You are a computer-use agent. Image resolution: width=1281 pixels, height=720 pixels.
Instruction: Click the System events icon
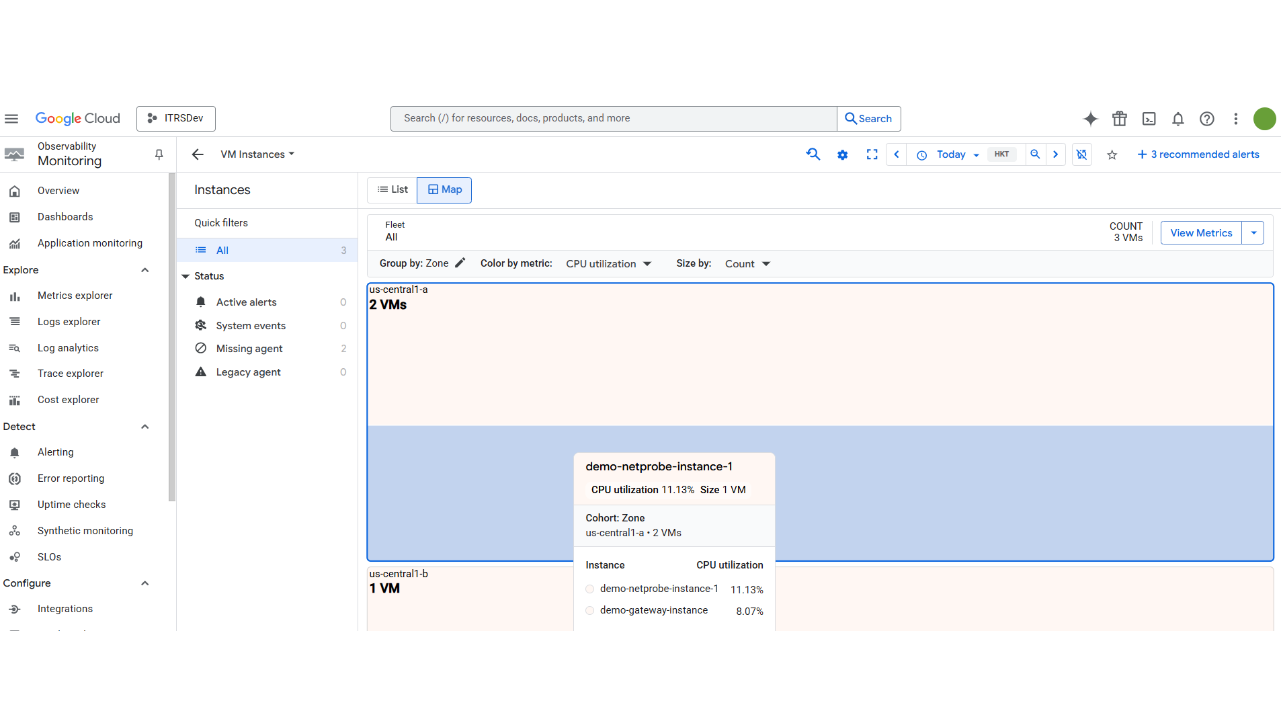click(200, 326)
